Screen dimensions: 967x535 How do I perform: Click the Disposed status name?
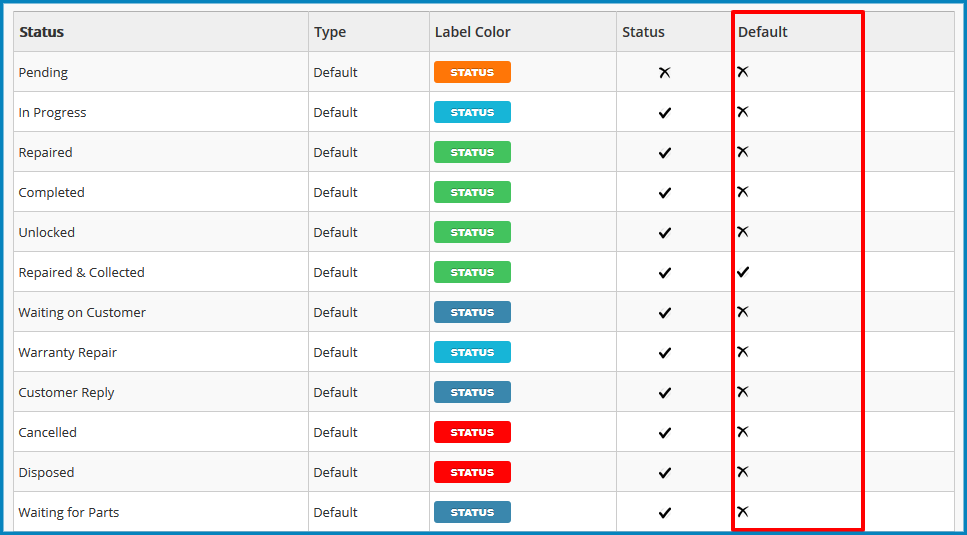click(x=46, y=473)
